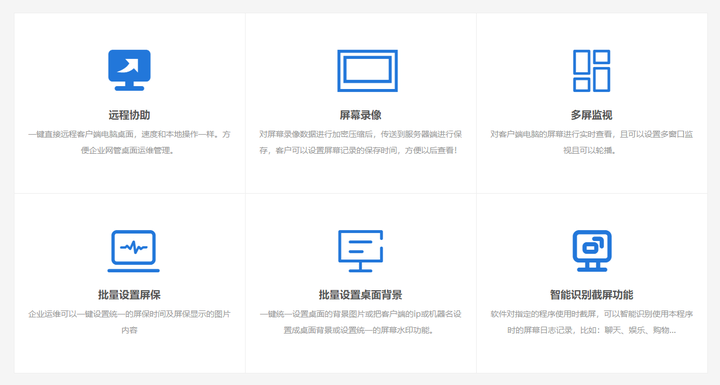Open the 智能识别截屏功能 heading
This screenshot has width=720, height=385.
click(x=591, y=294)
